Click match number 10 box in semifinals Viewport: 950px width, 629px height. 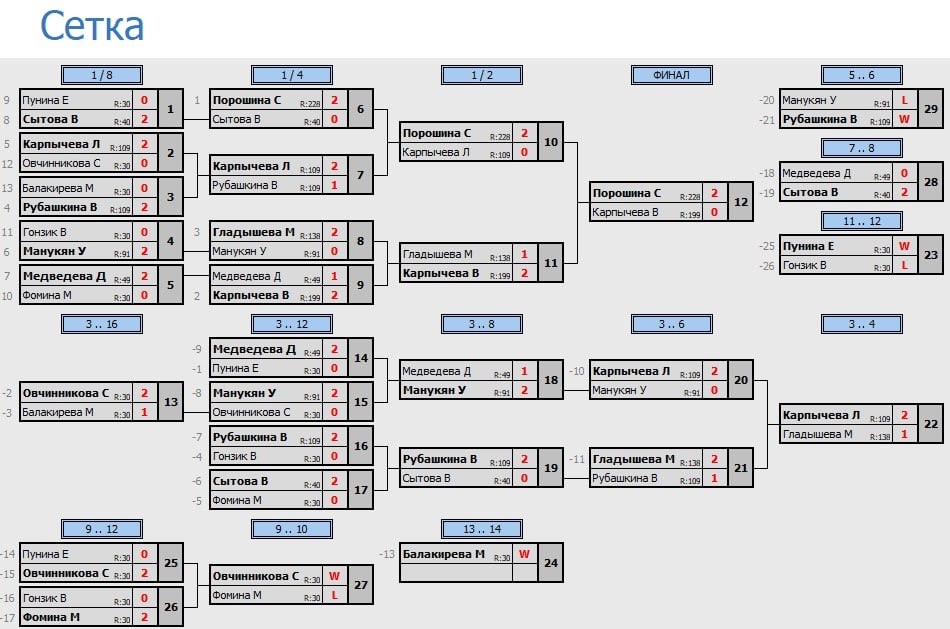pos(550,142)
